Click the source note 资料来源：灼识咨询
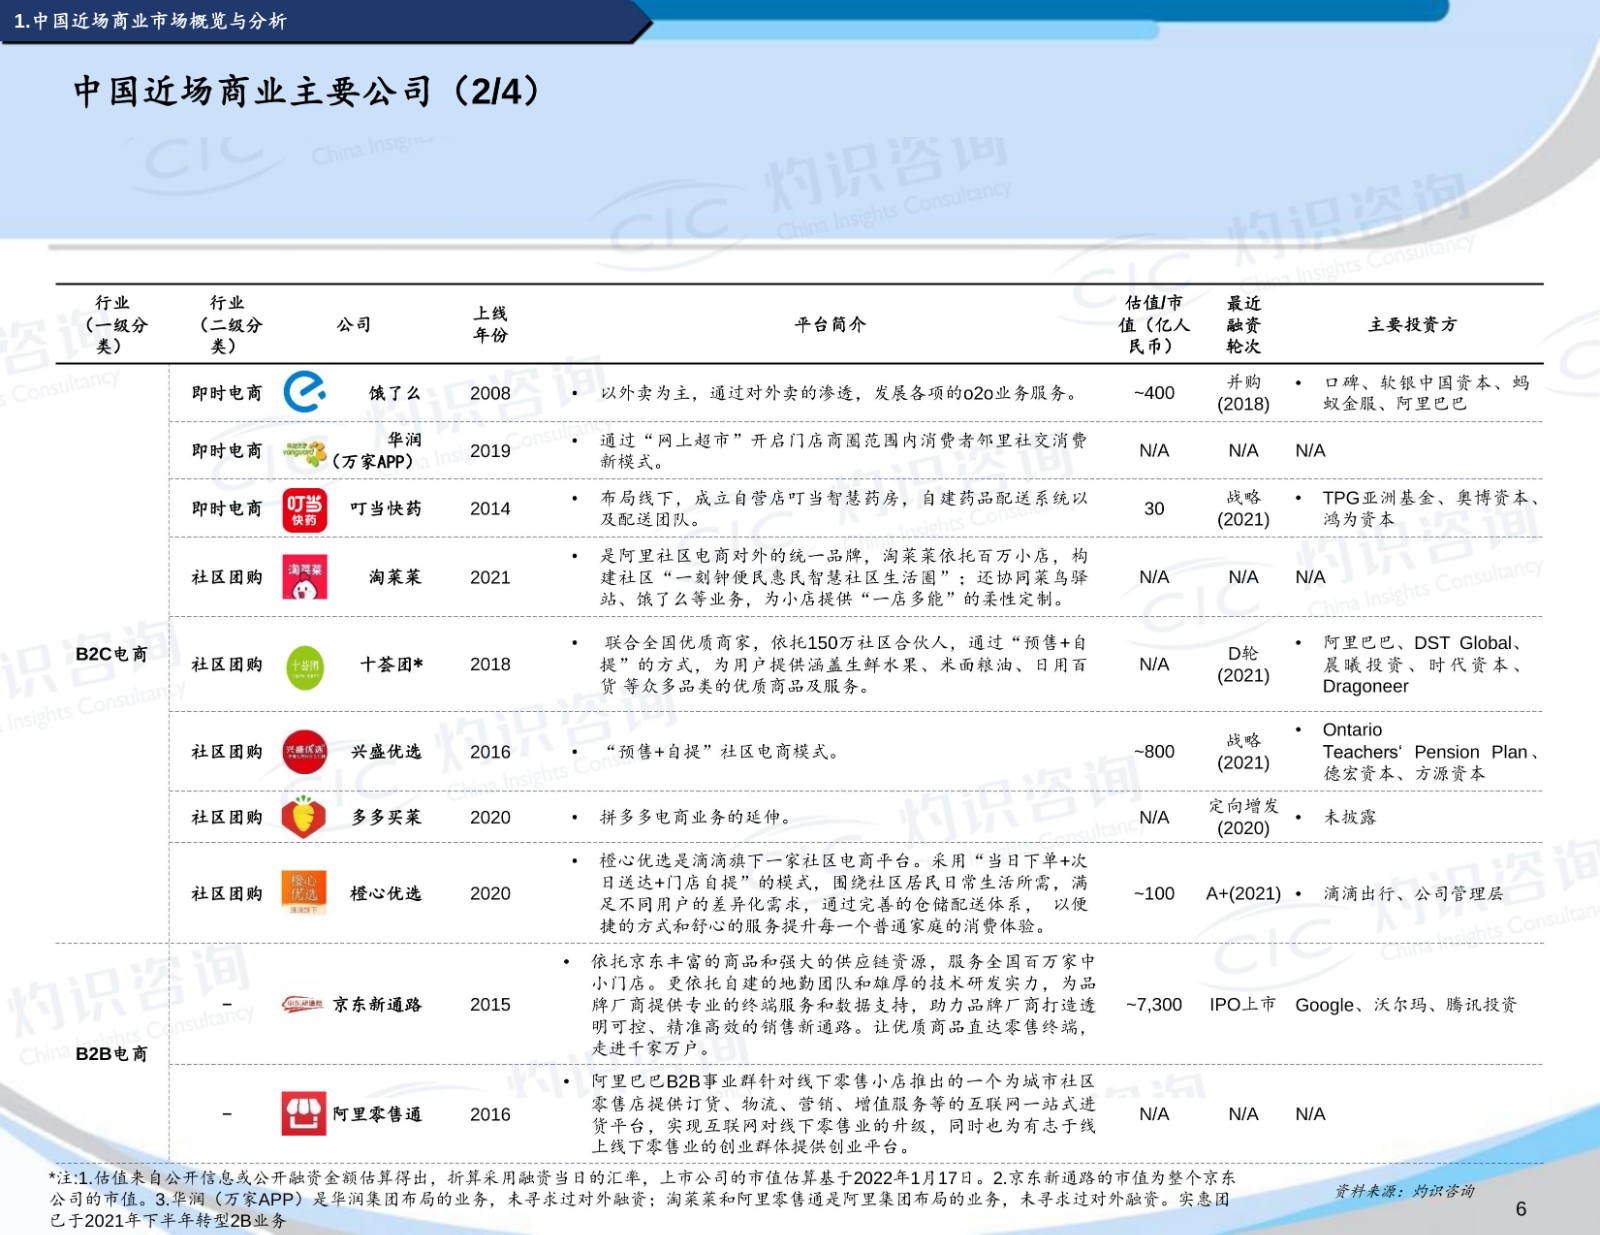This screenshot has width=1600, height=1235. coord(1404,1190)
